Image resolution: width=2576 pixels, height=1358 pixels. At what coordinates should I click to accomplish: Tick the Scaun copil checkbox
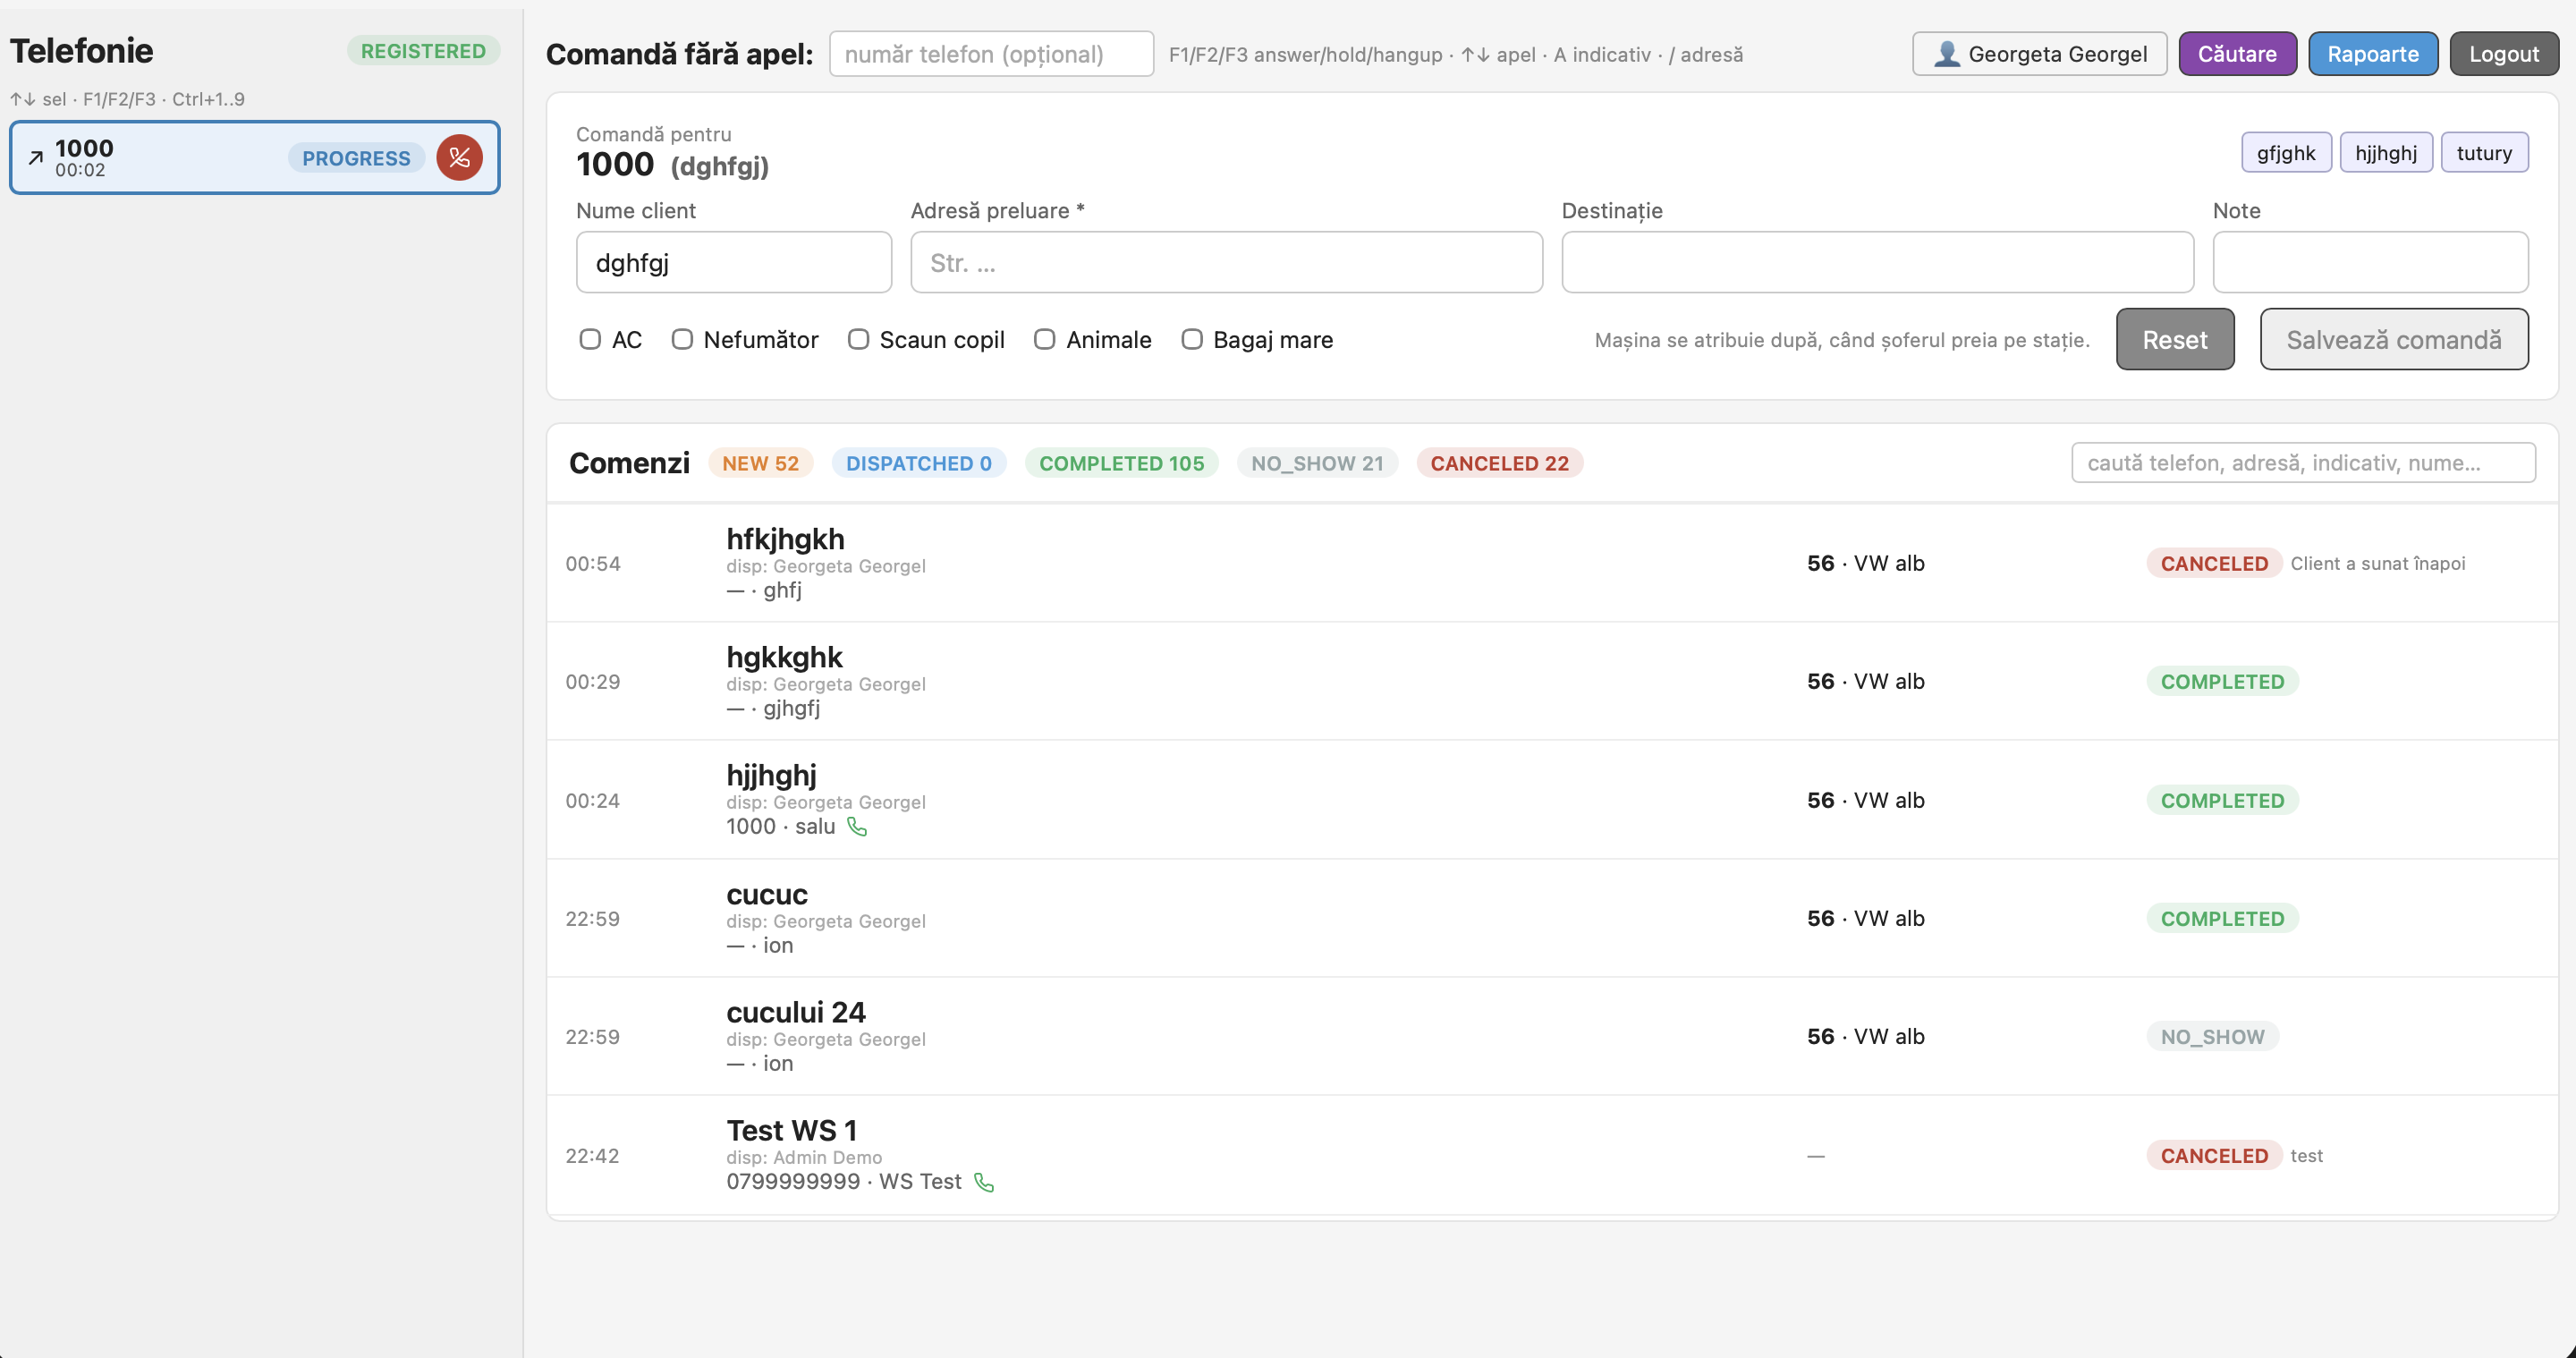858,339
